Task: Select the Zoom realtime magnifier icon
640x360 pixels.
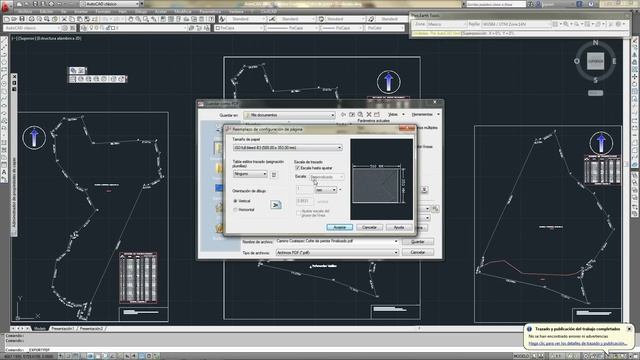Action: tap(138, 19)
